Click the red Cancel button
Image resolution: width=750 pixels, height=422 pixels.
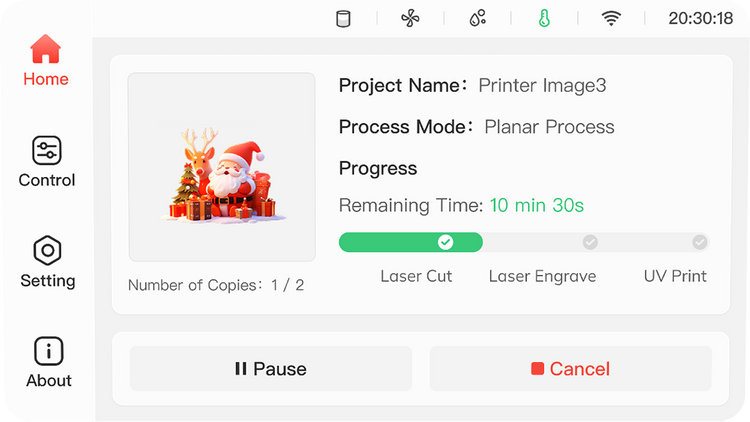570,368
